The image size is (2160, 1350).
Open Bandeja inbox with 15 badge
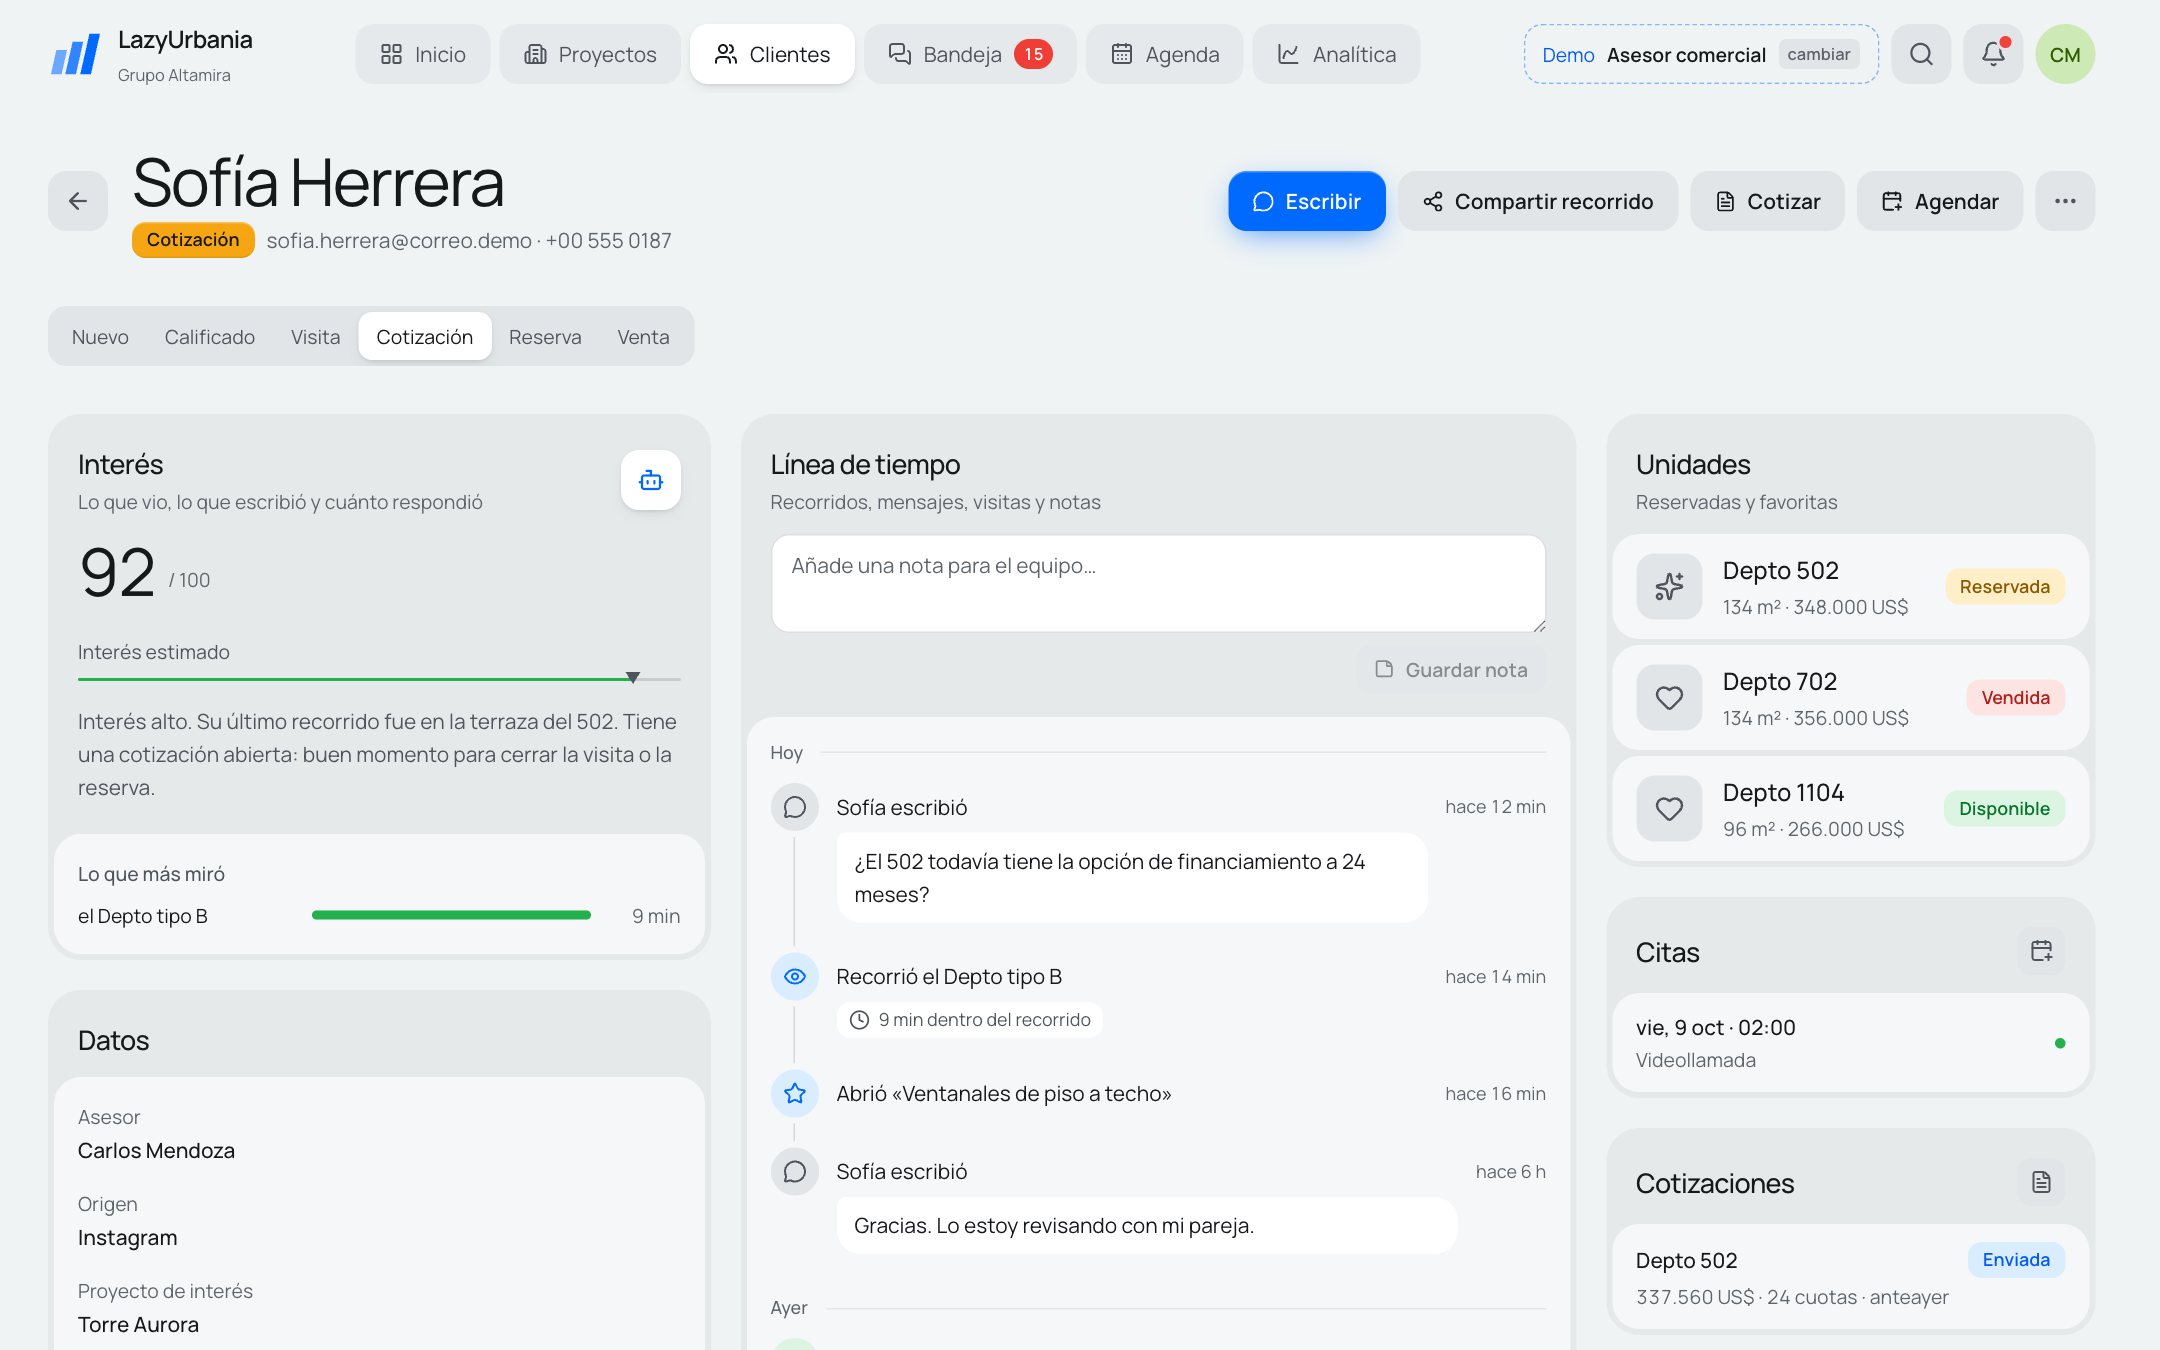pos(970,54)
